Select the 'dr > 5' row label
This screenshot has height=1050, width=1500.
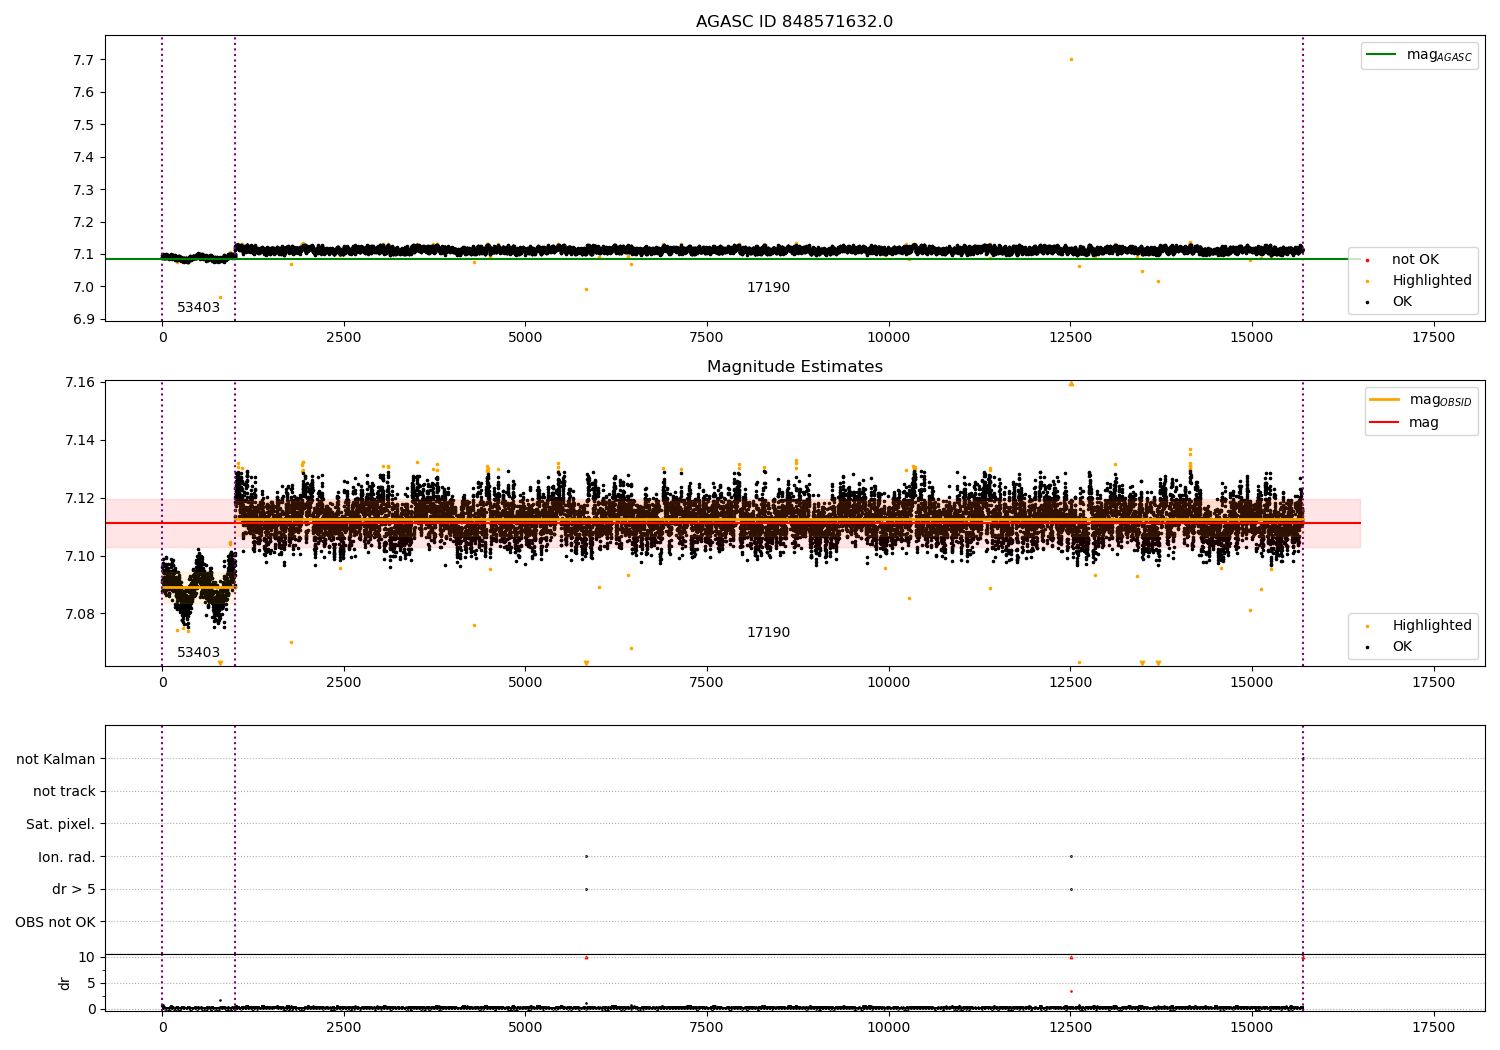coord(74,890)
